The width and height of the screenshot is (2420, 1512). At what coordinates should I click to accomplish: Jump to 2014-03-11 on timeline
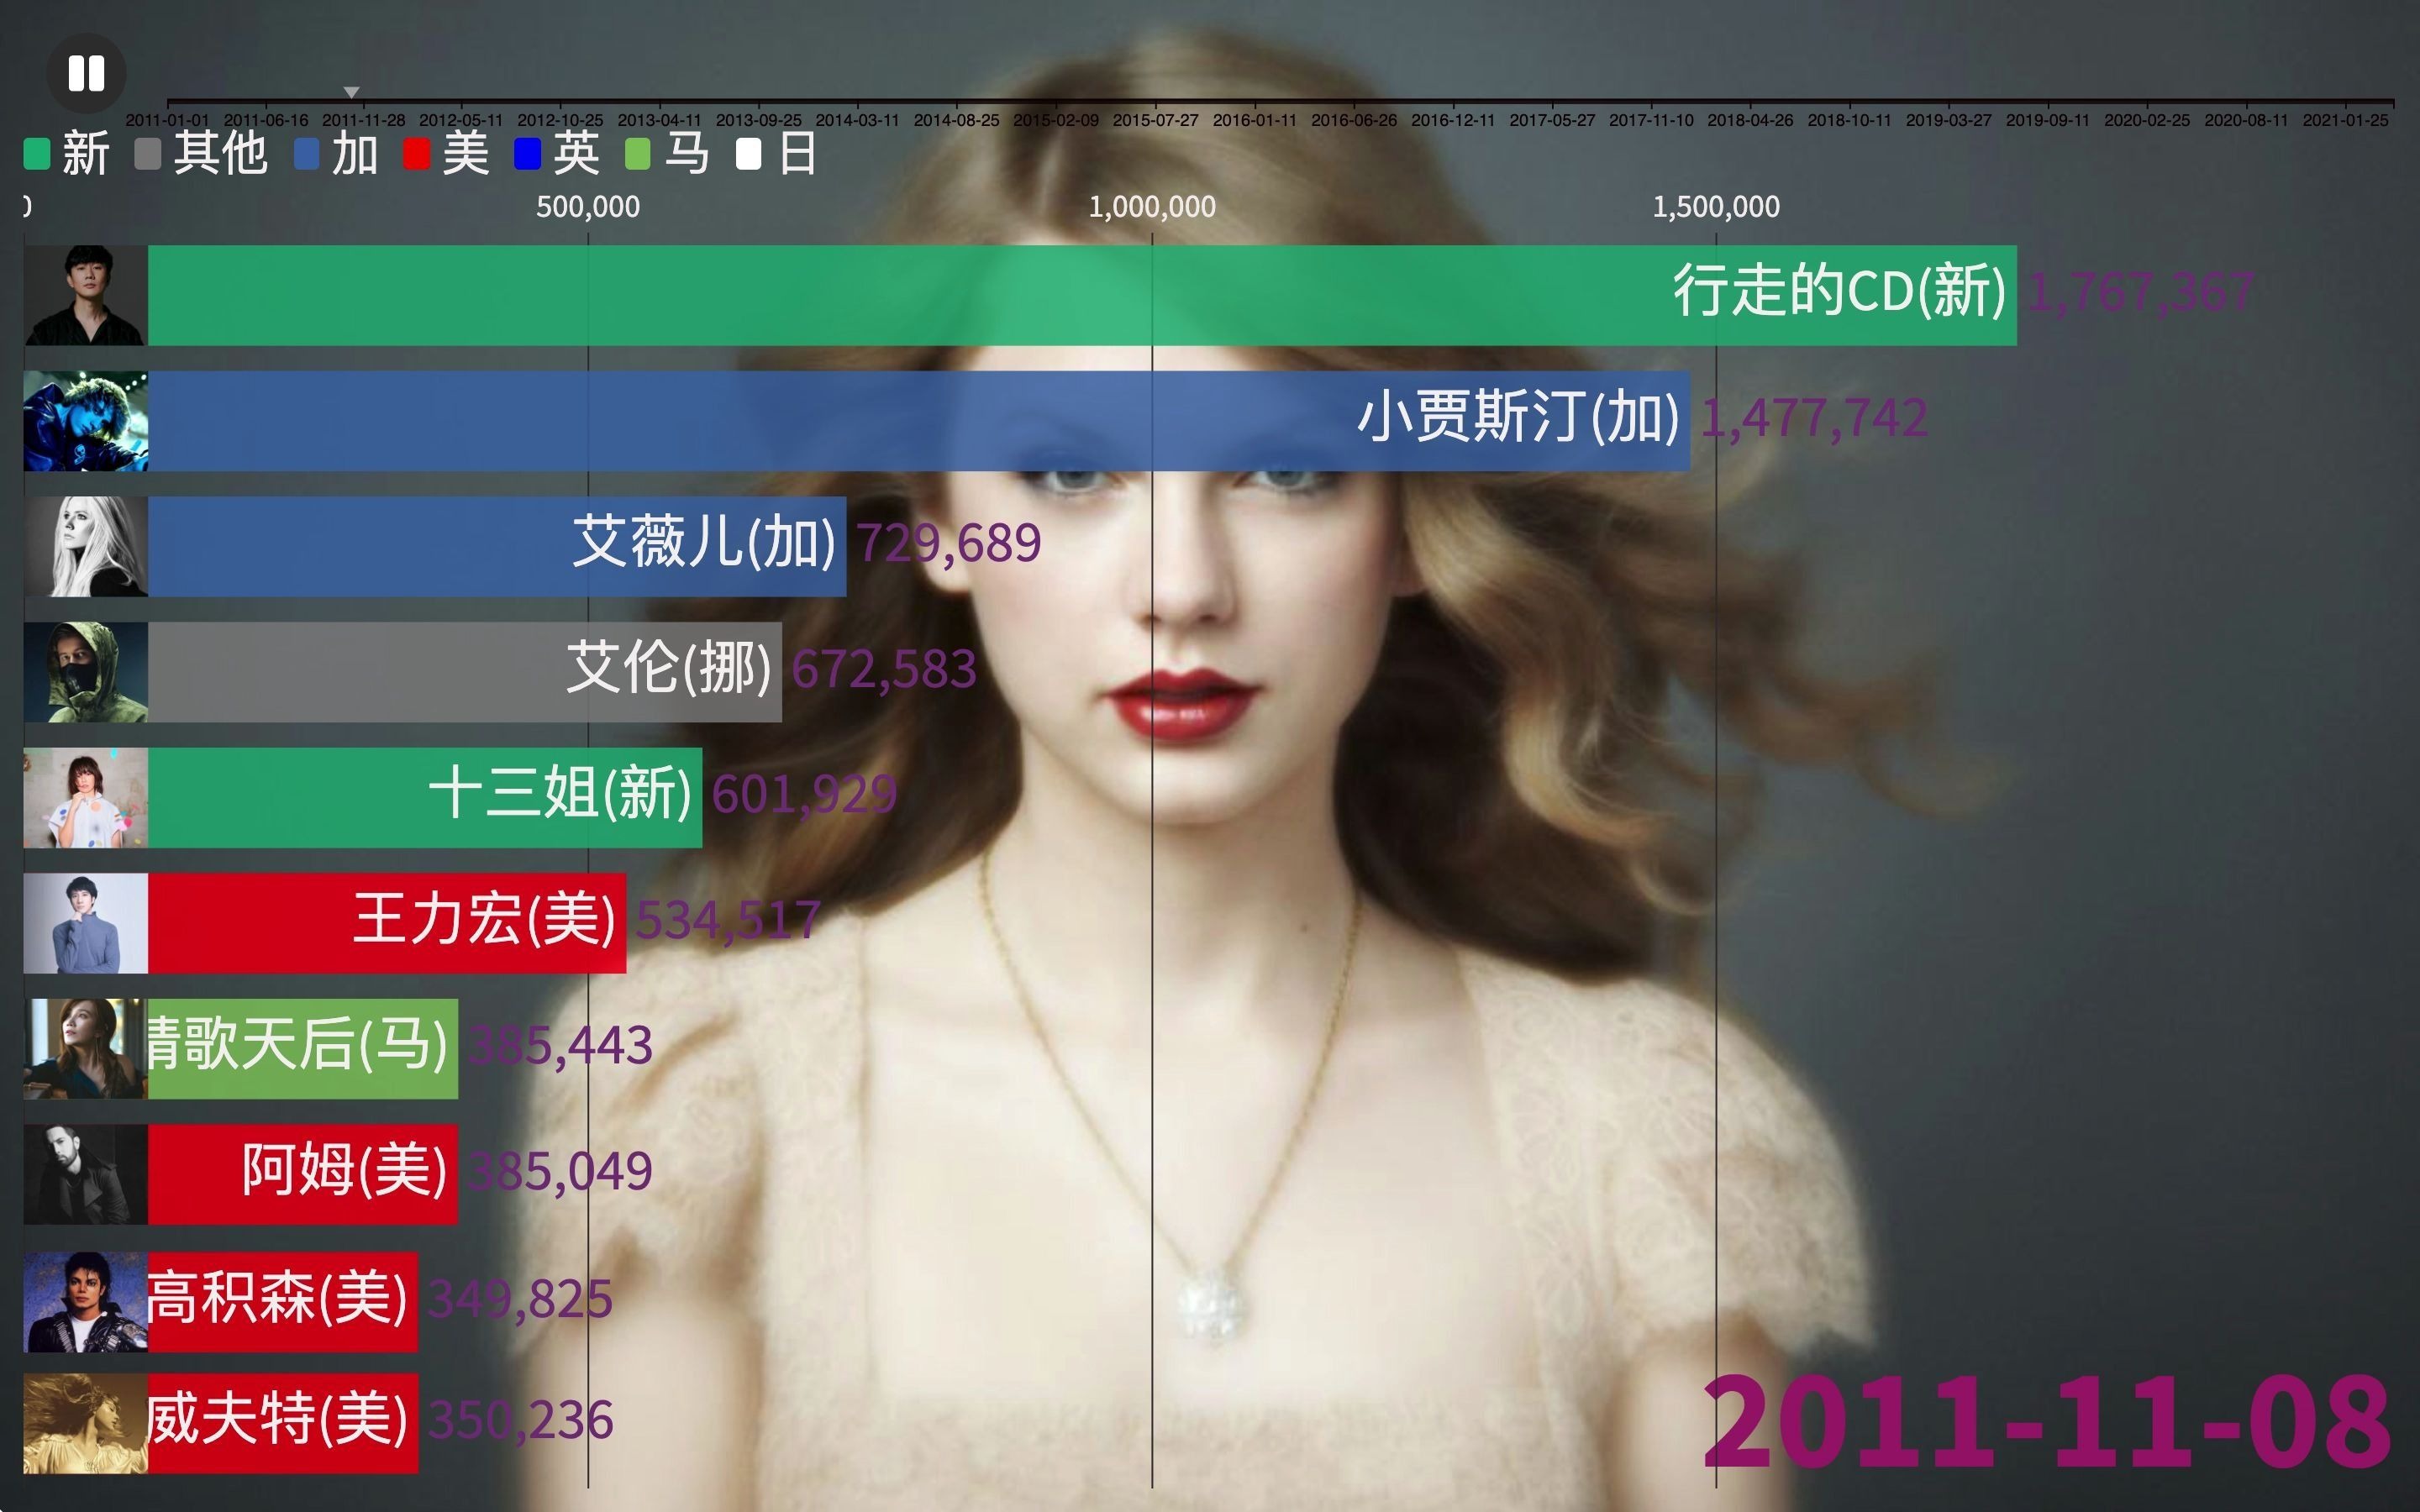(857, 120)
